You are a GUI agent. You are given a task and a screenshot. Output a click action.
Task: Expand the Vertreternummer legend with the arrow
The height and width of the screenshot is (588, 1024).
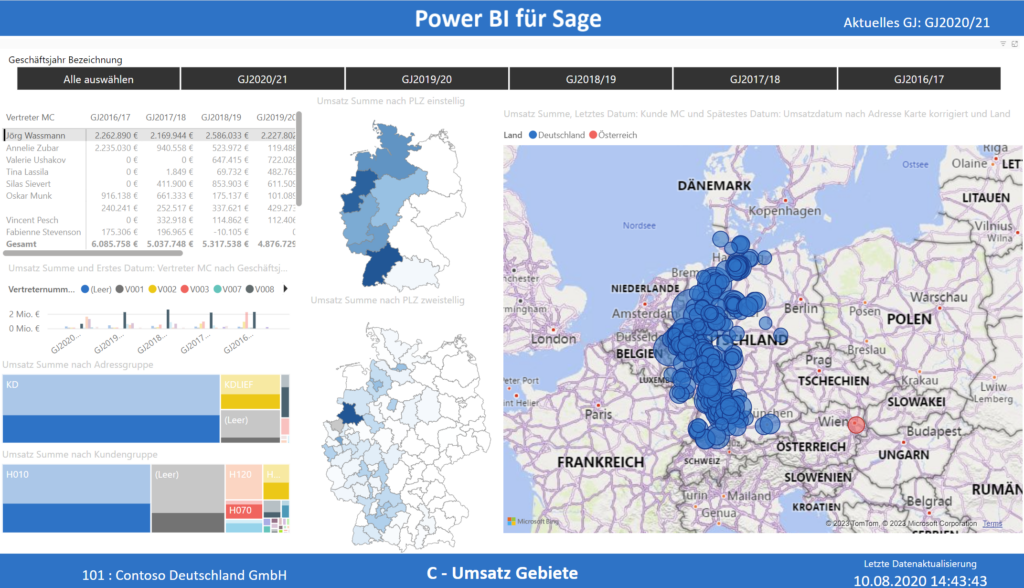(287, 290)
